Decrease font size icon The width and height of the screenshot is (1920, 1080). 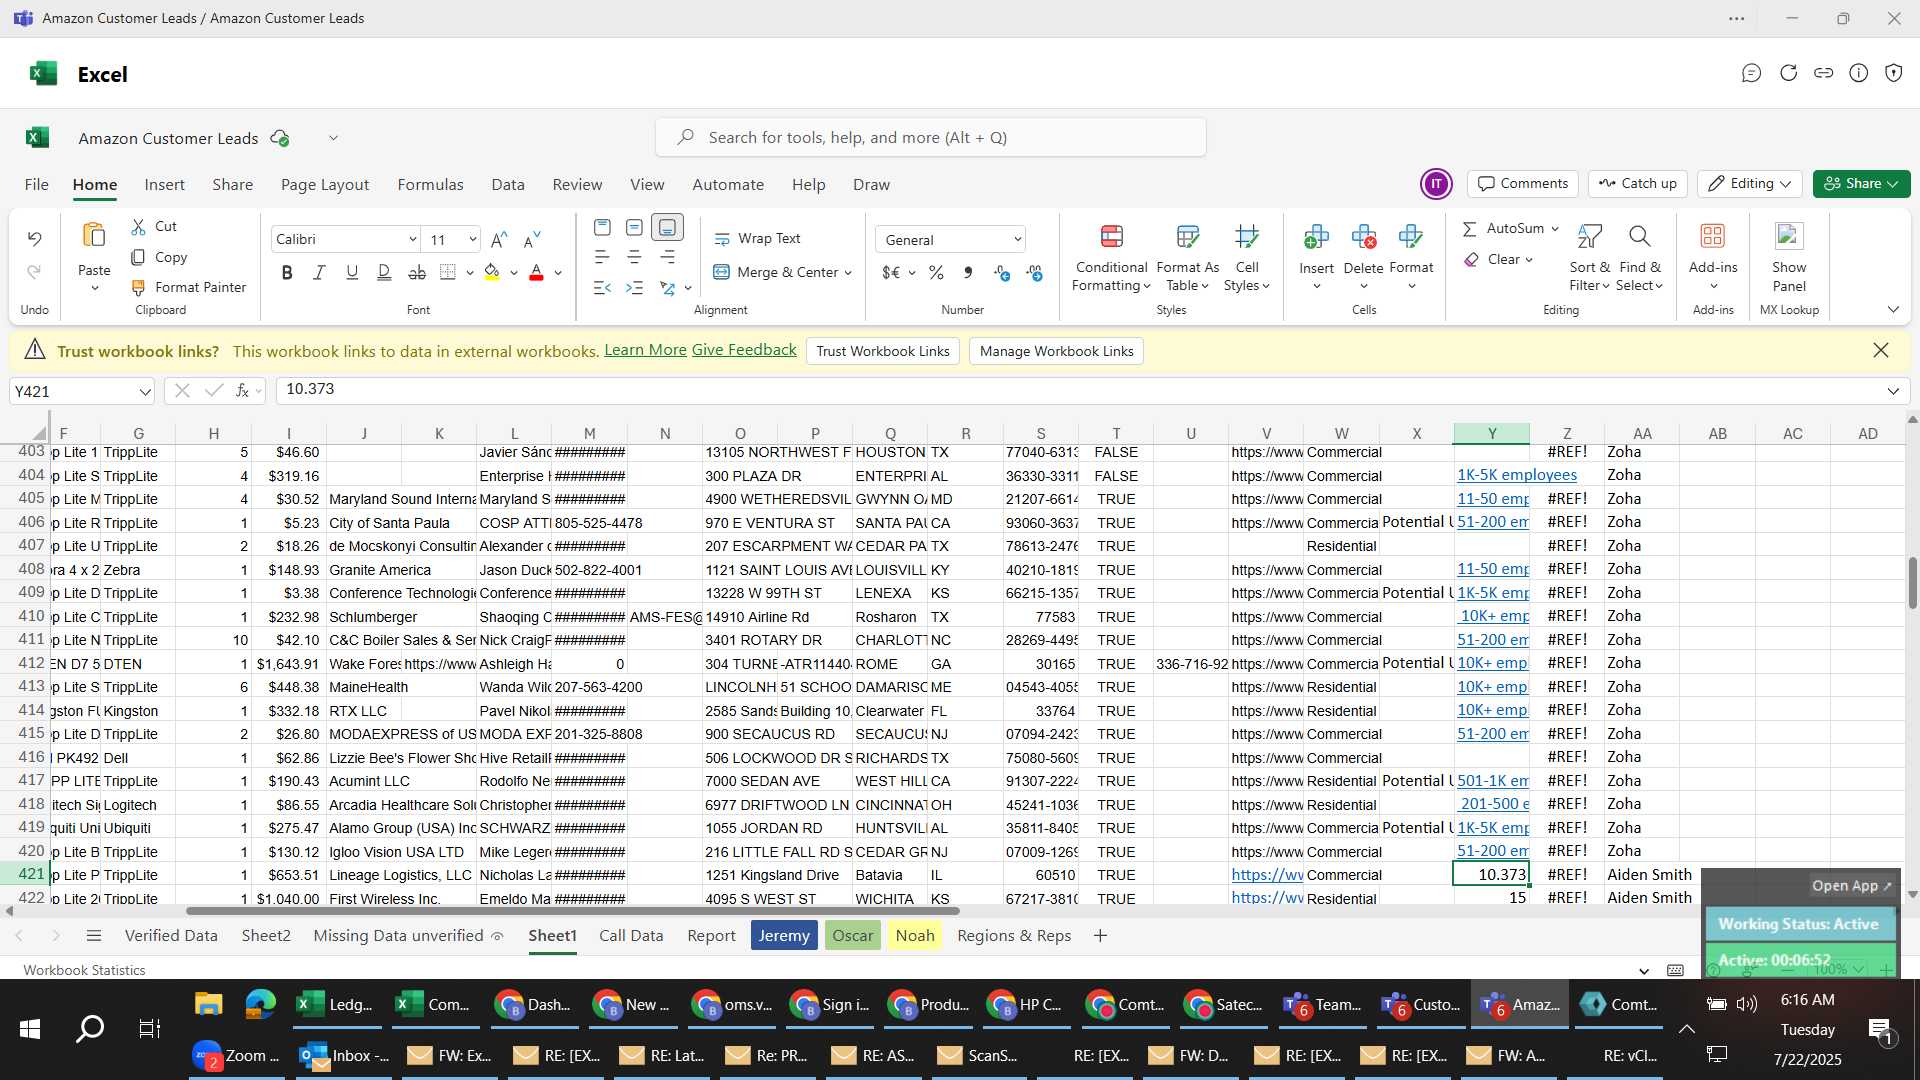(x=532, y=239)
